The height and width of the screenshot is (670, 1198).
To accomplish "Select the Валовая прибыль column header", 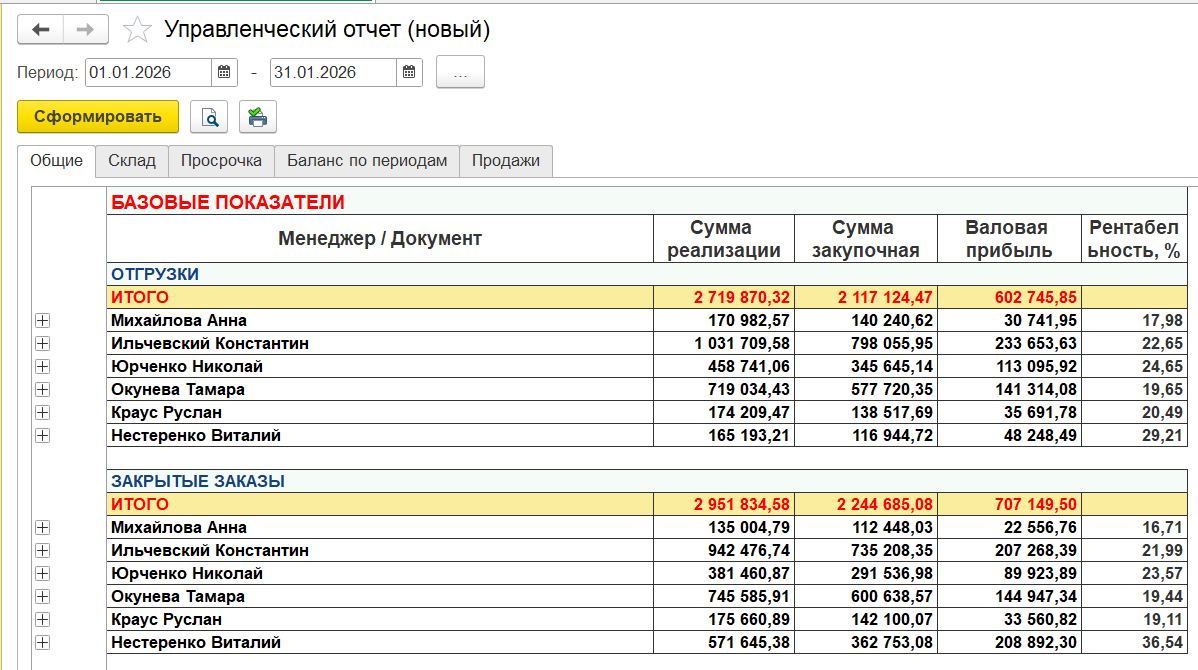I will point(1009,239).
